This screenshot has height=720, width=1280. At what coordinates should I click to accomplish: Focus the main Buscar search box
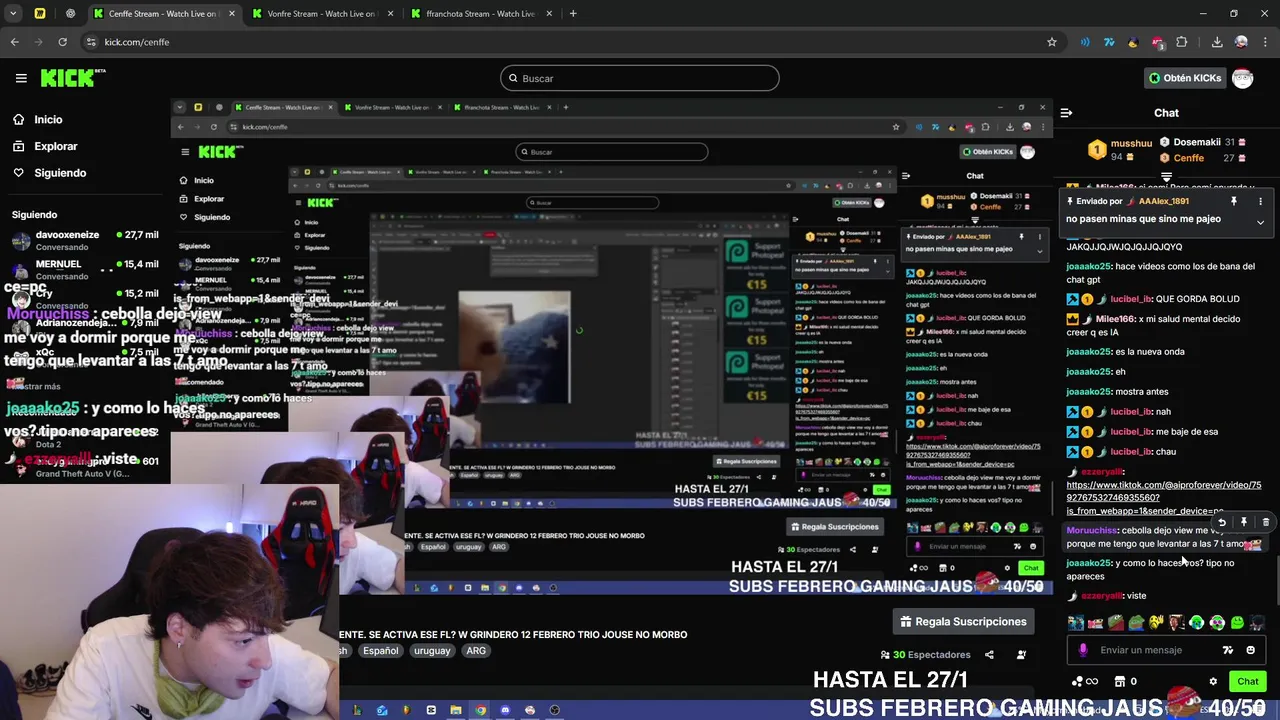coord(639,78)
